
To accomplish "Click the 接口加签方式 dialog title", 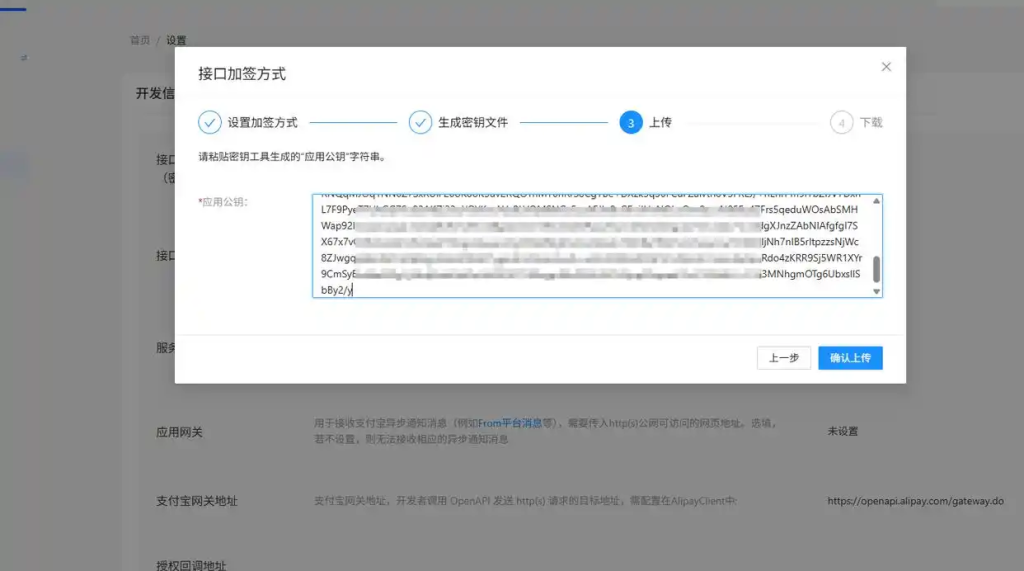I will (x=242, y=74).
